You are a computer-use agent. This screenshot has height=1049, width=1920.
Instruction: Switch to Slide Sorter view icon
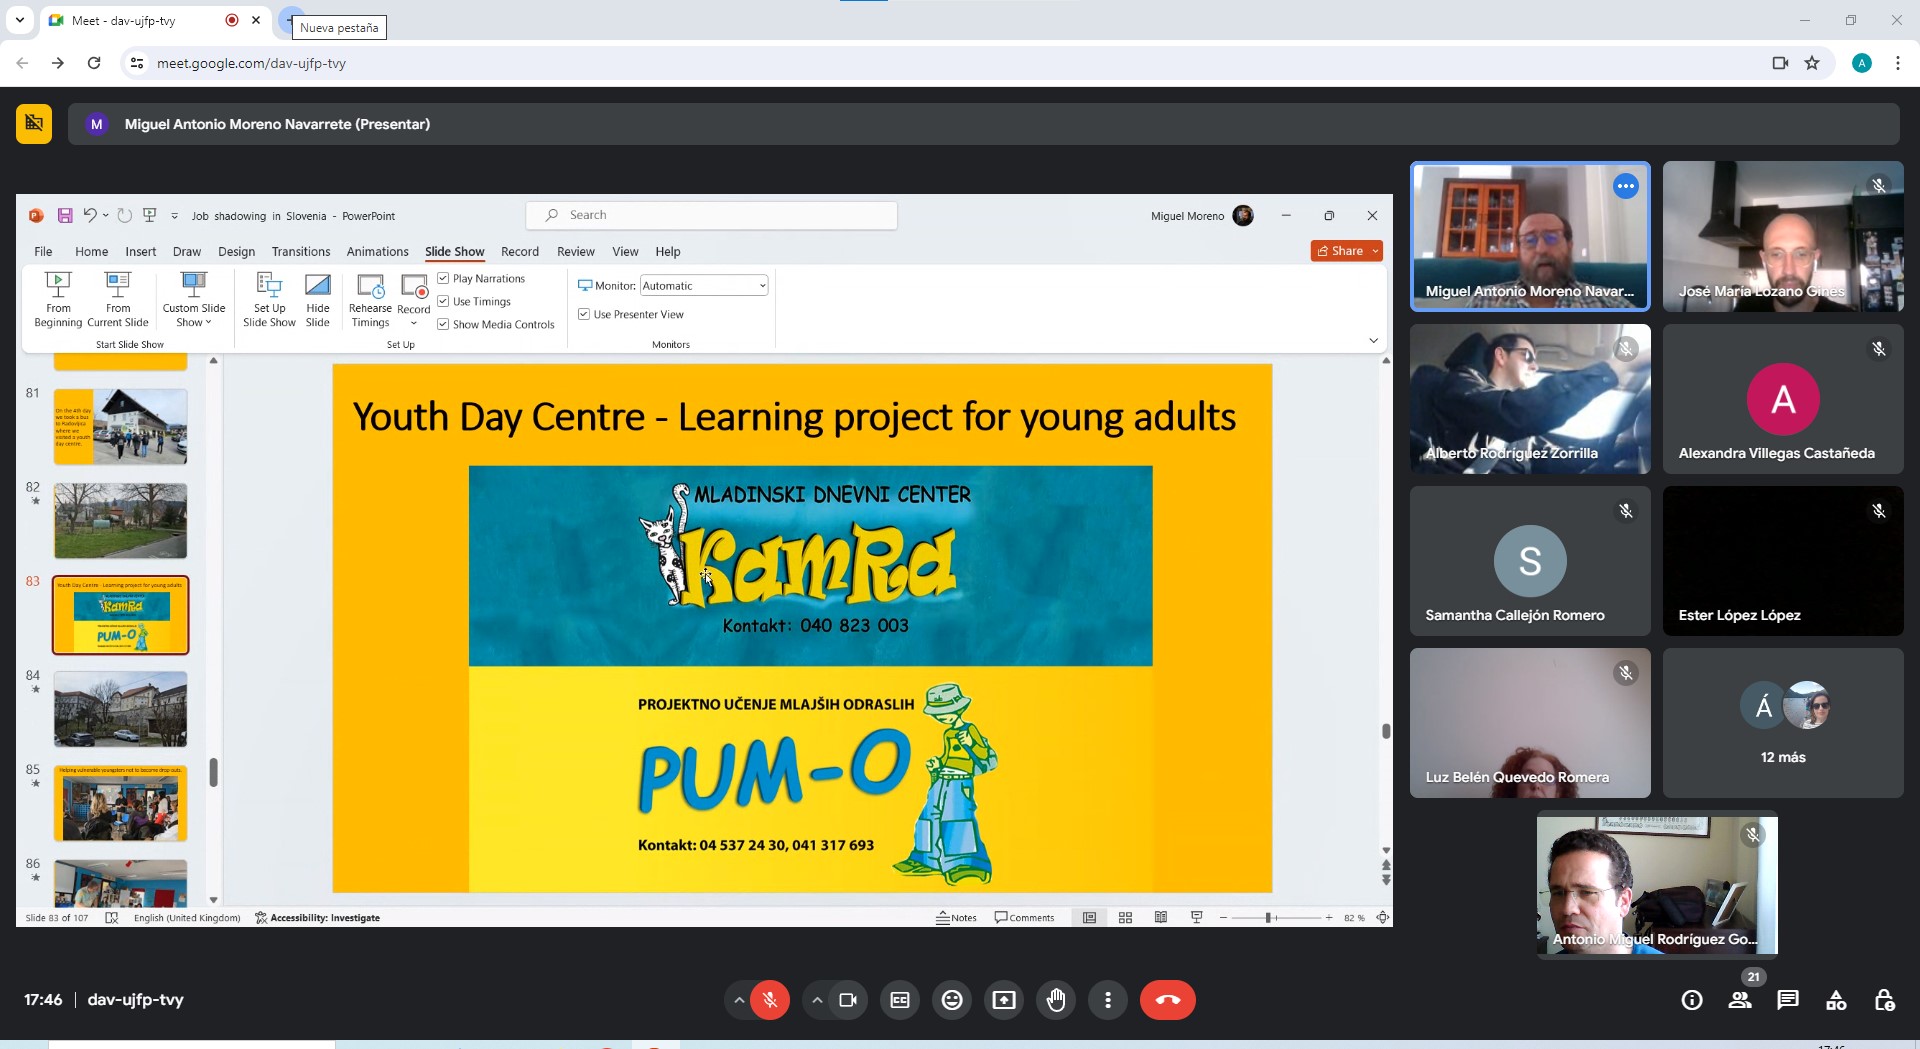coord(1125,918)
